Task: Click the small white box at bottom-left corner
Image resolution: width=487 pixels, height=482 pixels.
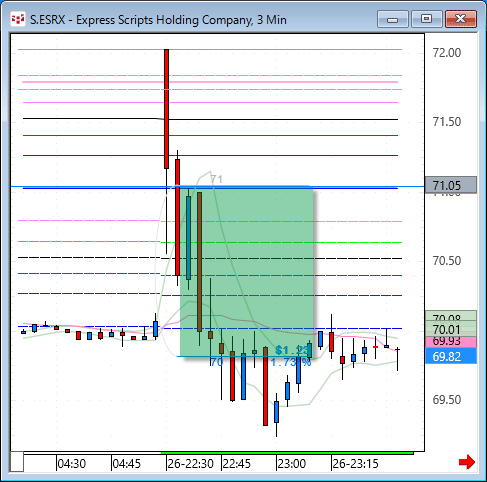Action: pos(16,462)
